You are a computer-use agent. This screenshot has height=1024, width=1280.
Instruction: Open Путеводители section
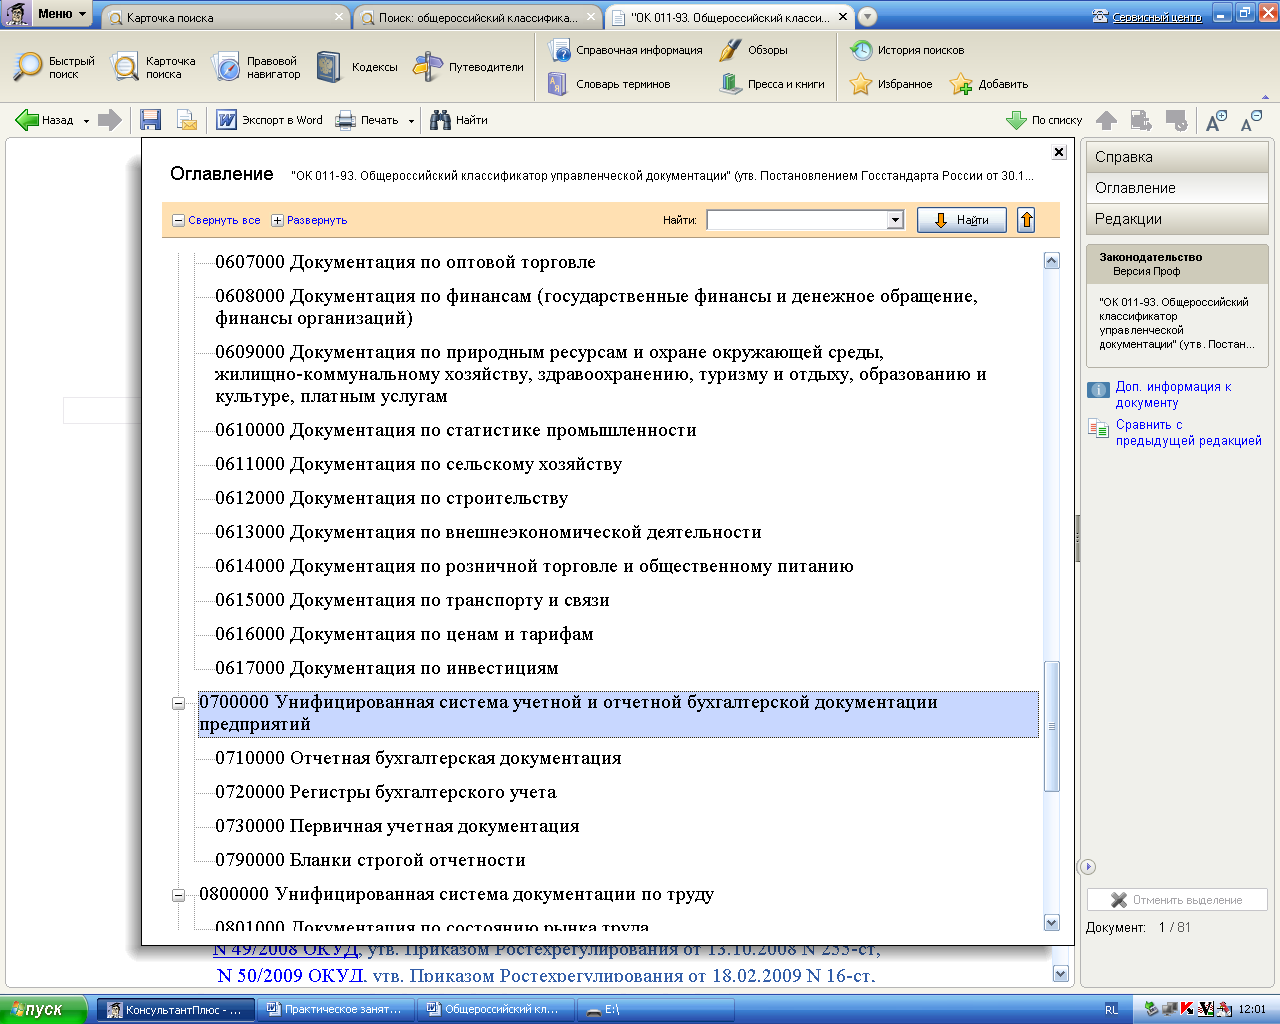pyautogui.click(x=469, y=67)
